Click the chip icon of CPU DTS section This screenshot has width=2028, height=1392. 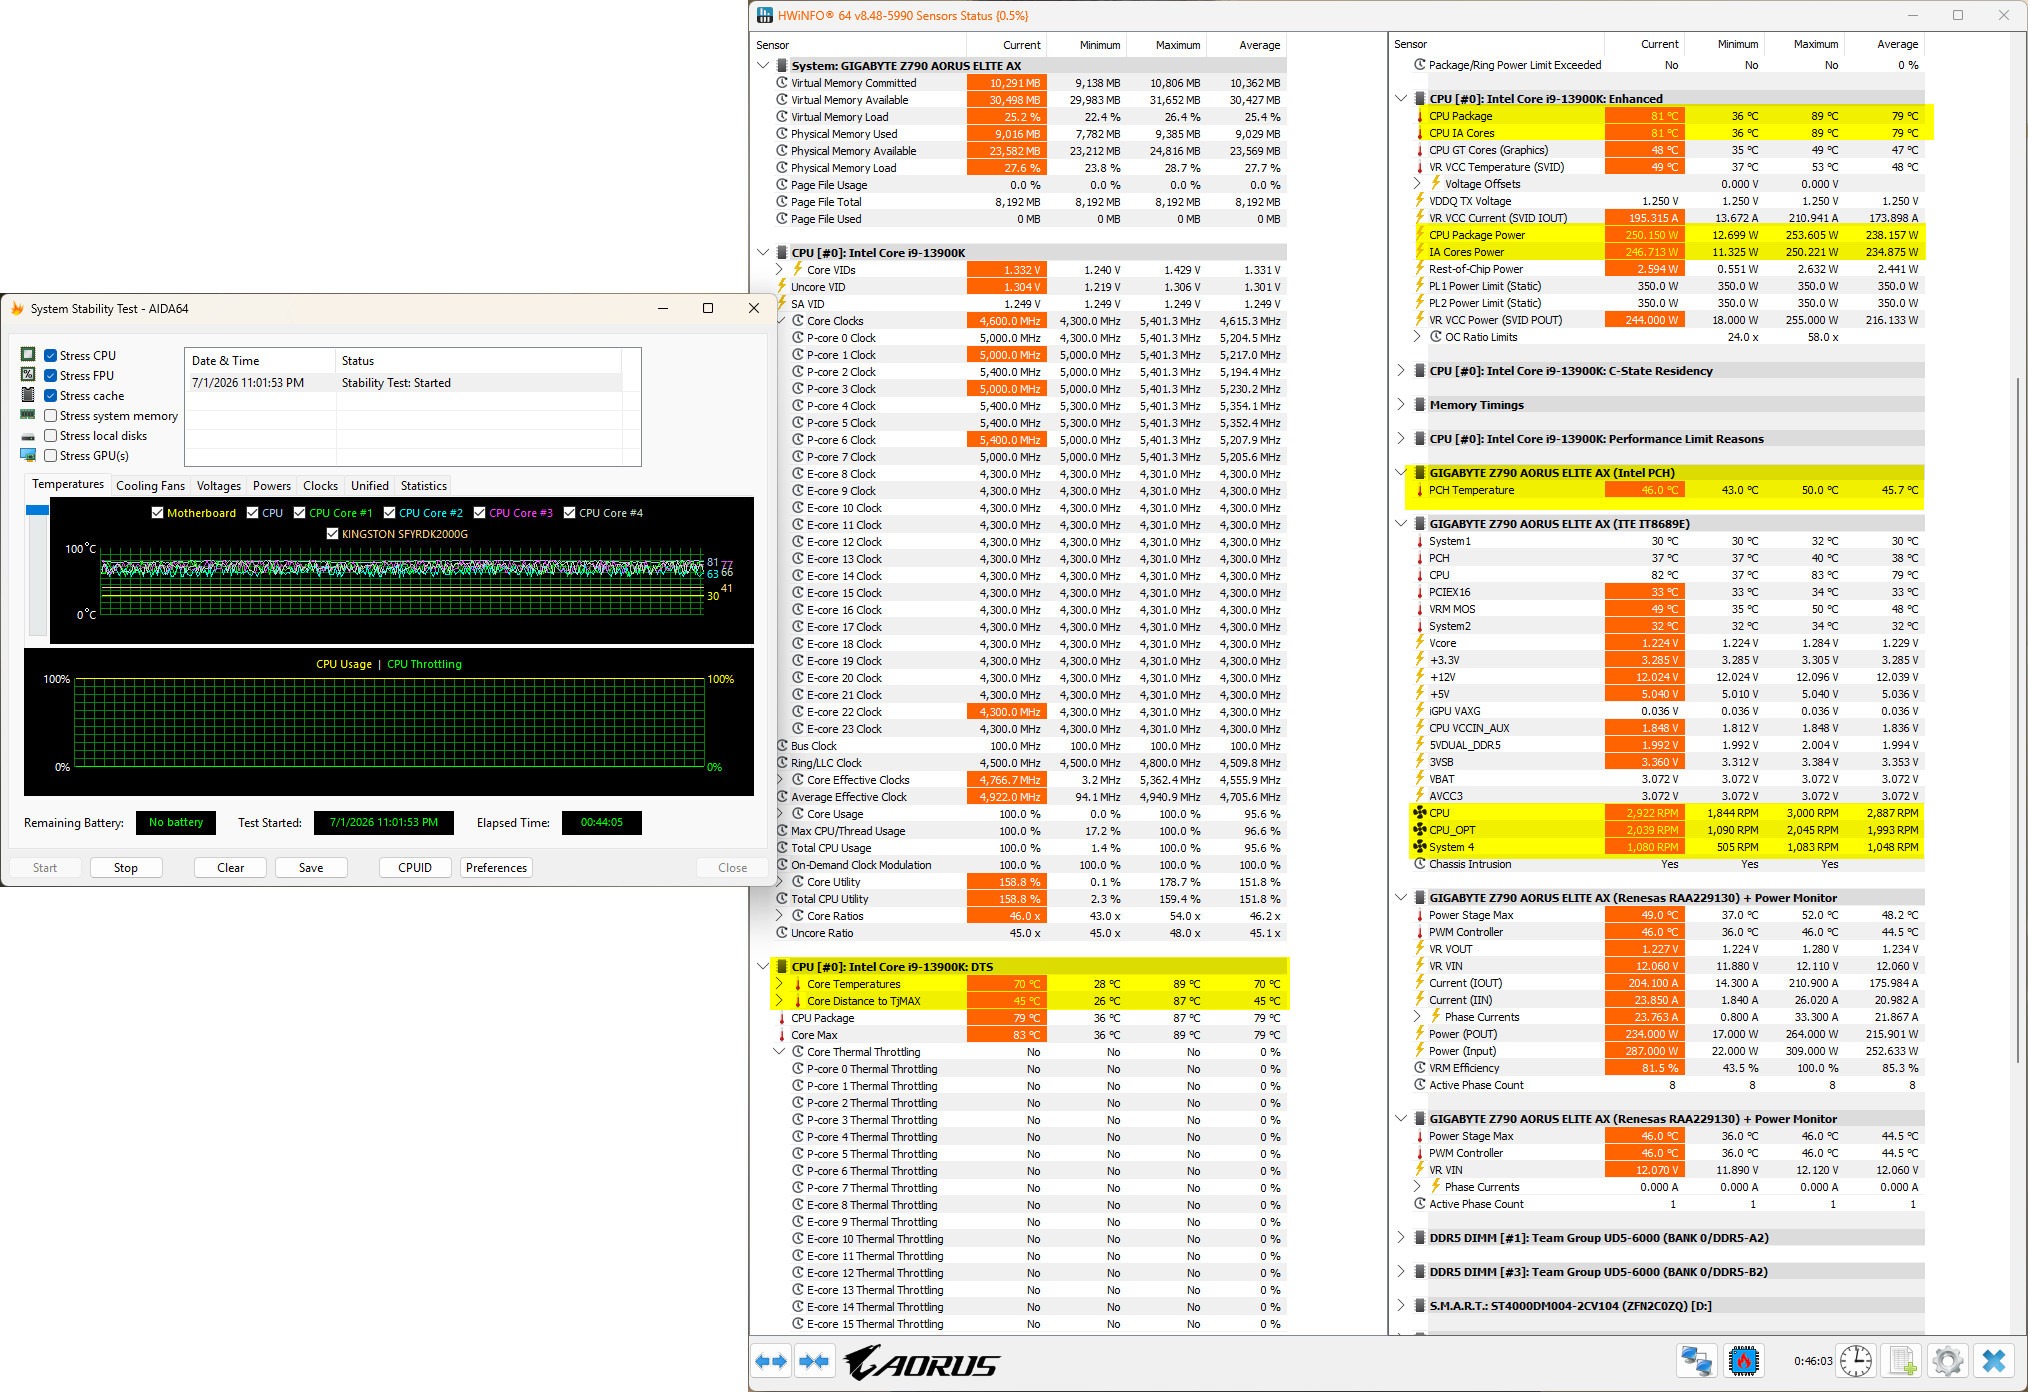click(x=782, y=967)
